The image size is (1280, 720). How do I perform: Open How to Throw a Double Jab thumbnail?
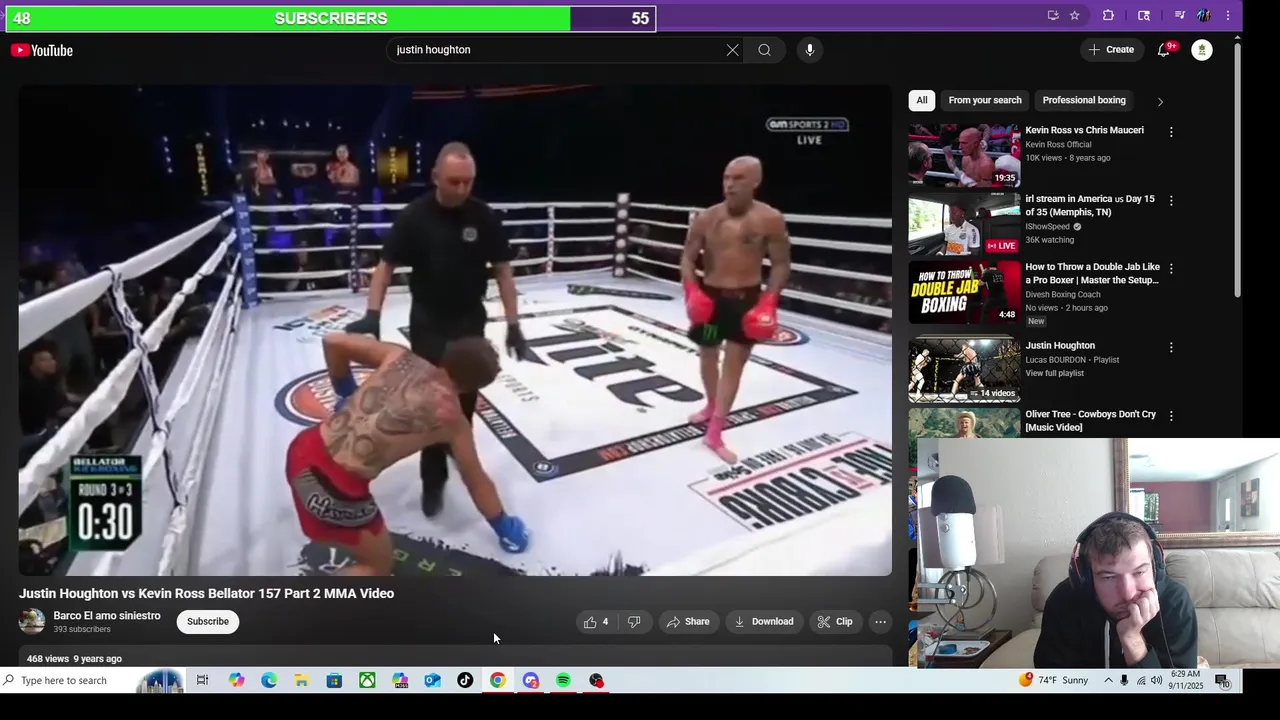[x=964, y=292]
